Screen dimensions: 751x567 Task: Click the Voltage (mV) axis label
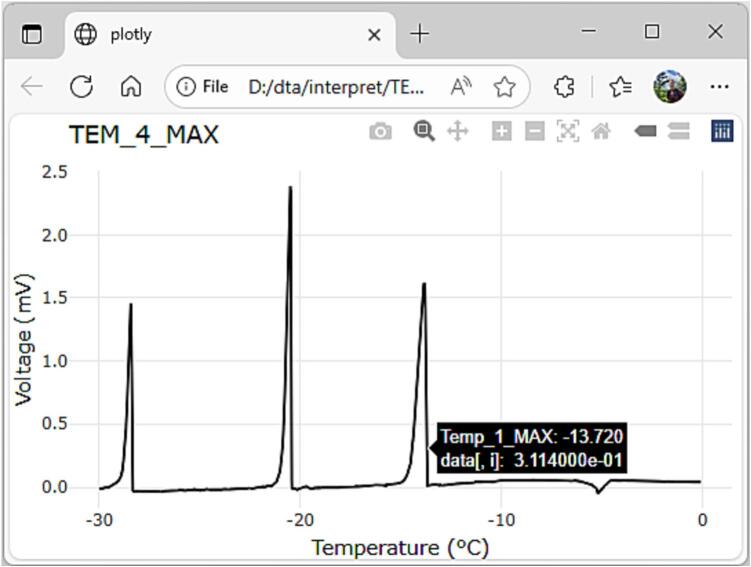(23, 340)
